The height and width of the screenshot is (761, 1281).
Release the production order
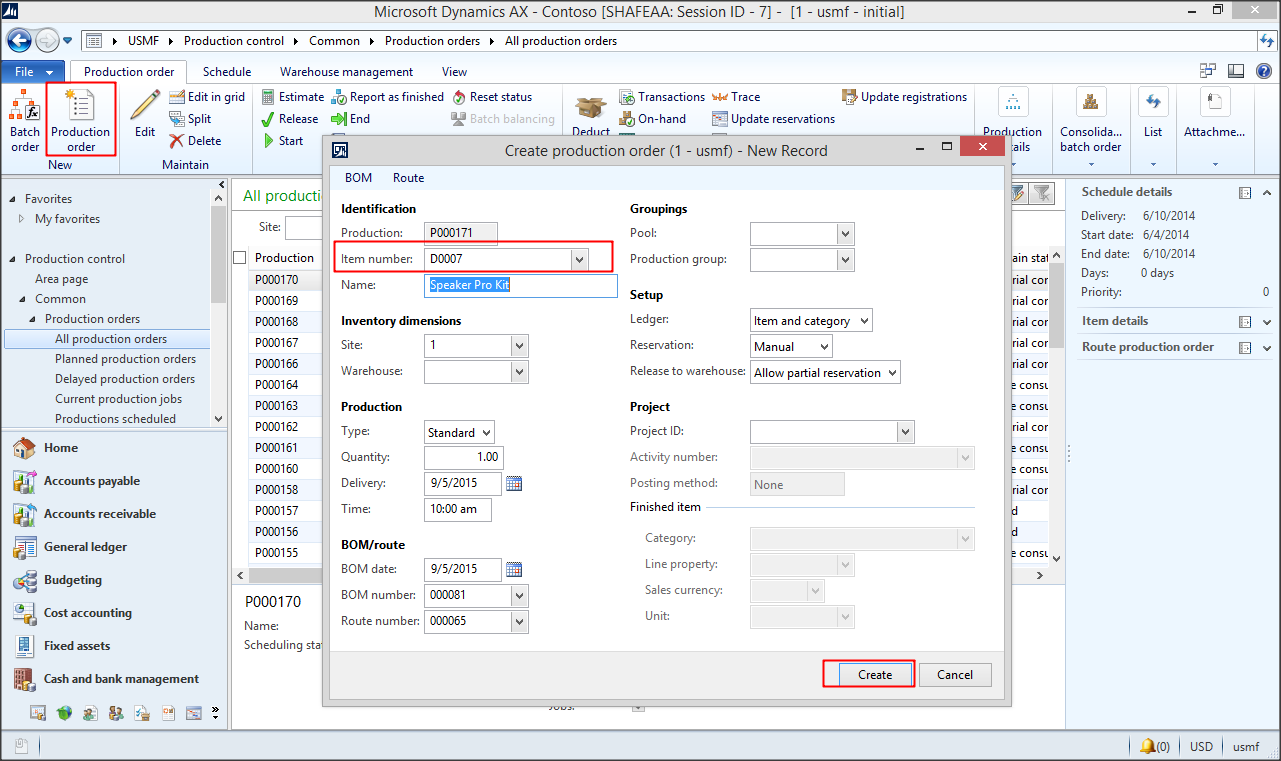(x=290, y=118)
